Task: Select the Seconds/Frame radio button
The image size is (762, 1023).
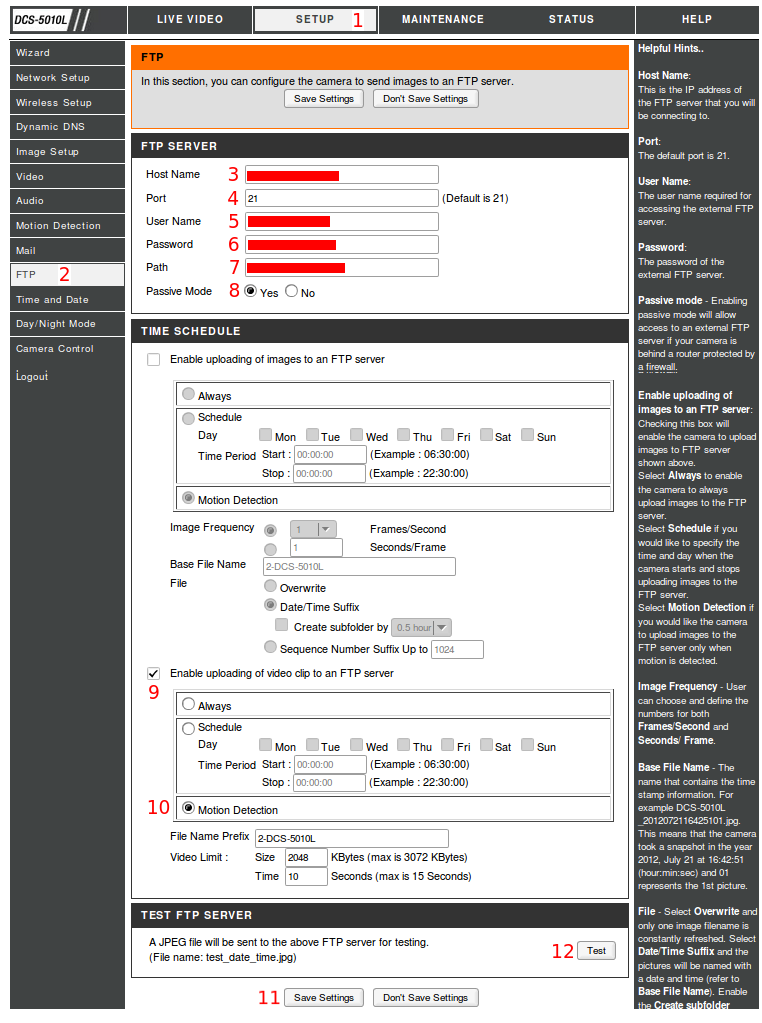Action: coord(270,549)
